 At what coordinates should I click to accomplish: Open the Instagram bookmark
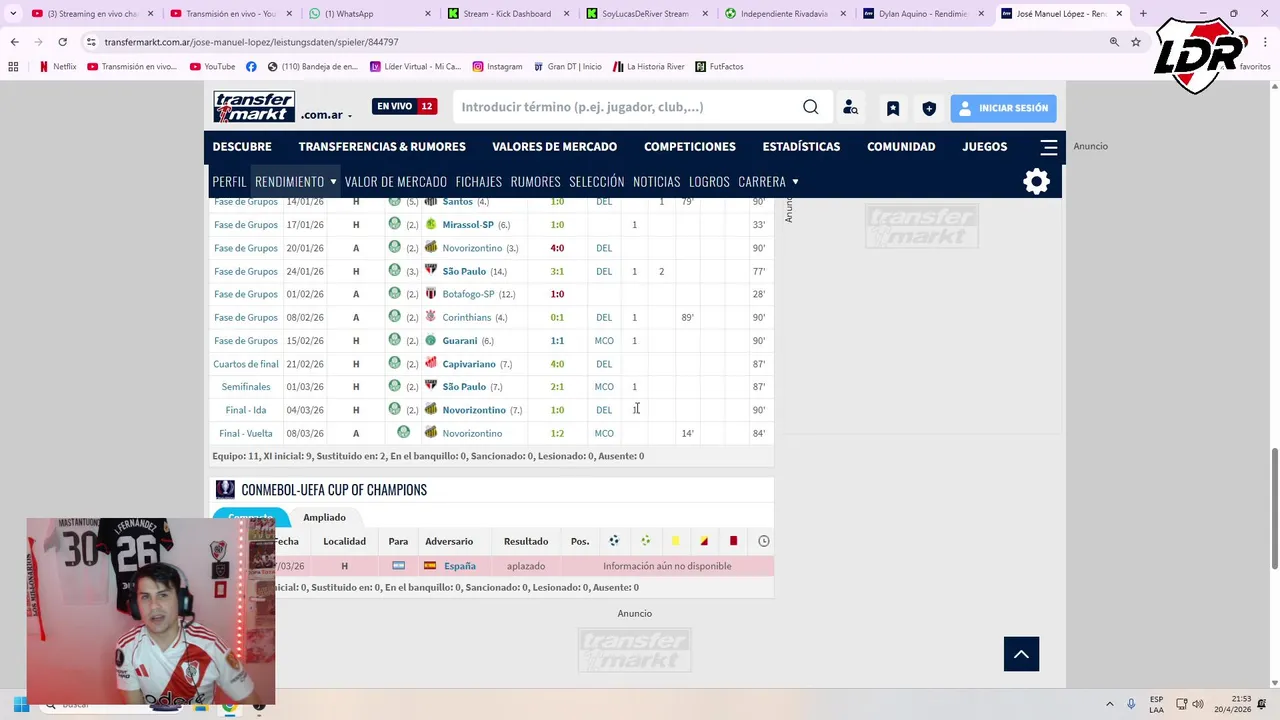coord(497,67)
